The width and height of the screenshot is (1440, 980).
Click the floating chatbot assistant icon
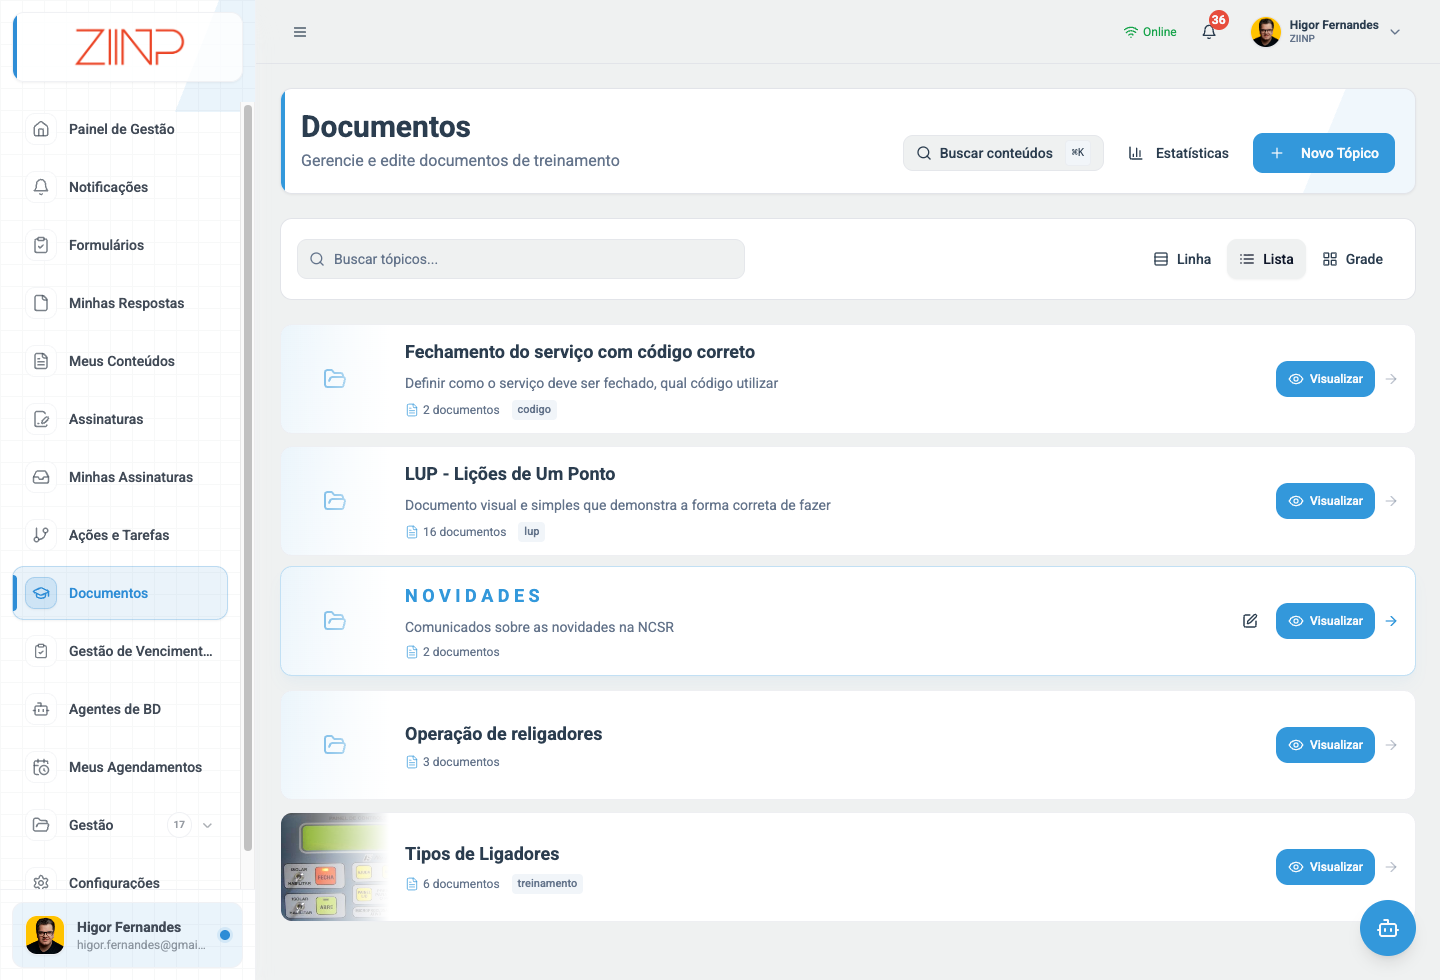point(1388,928)
